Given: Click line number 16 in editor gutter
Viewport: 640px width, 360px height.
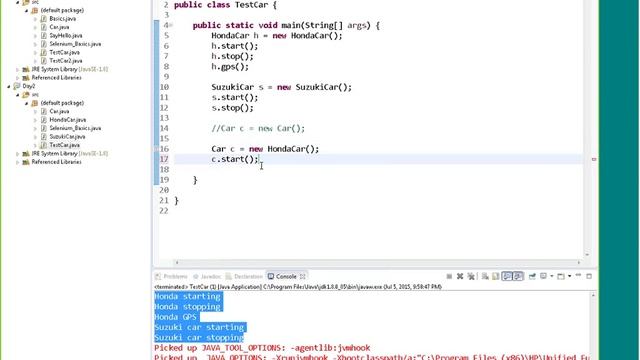Looking at the screenshot, I should pyautogui.click(x=164, y=149).
